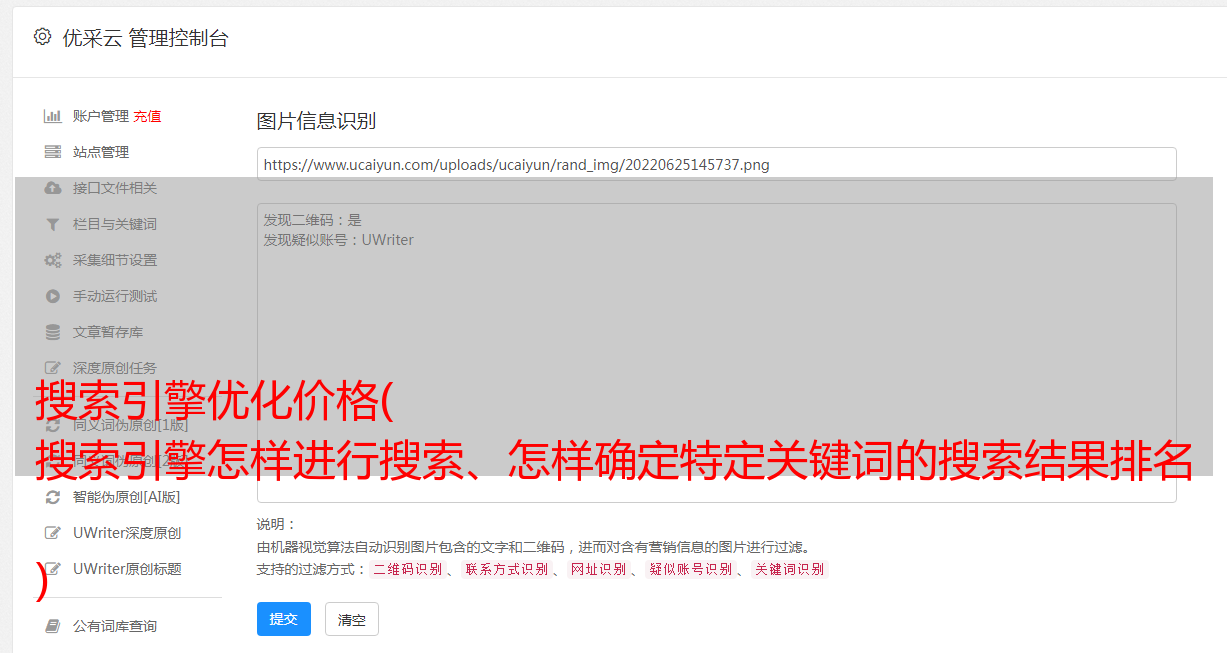Click the blue 提交 button
Image resolution: width=1227 pixels, height=653 pixels.
(x=284, y=619)
